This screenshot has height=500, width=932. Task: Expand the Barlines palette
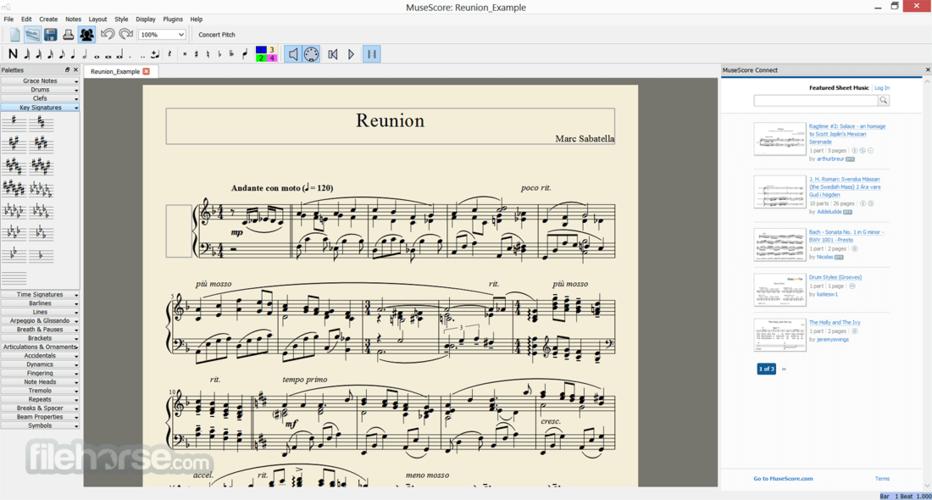(x=40, y=303)
